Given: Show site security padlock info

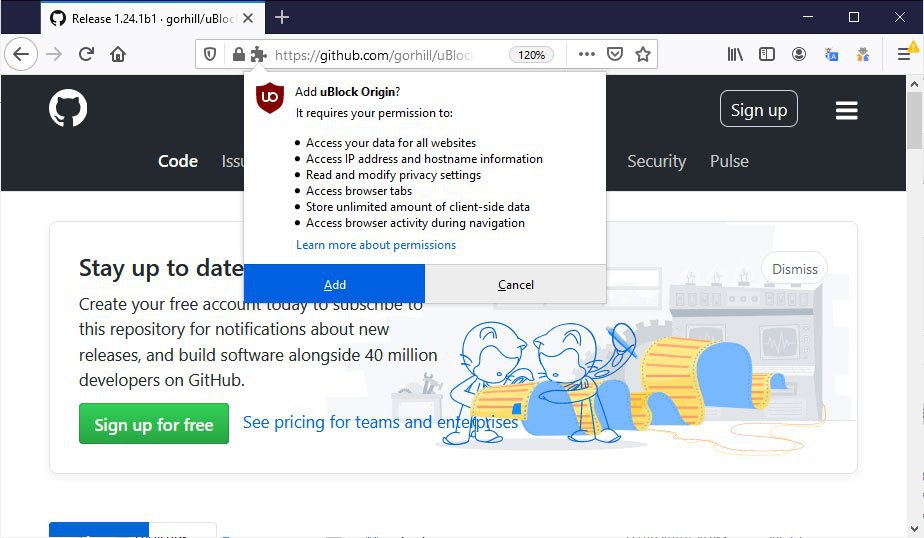Looking at the screenshot, I should (238, 55).
